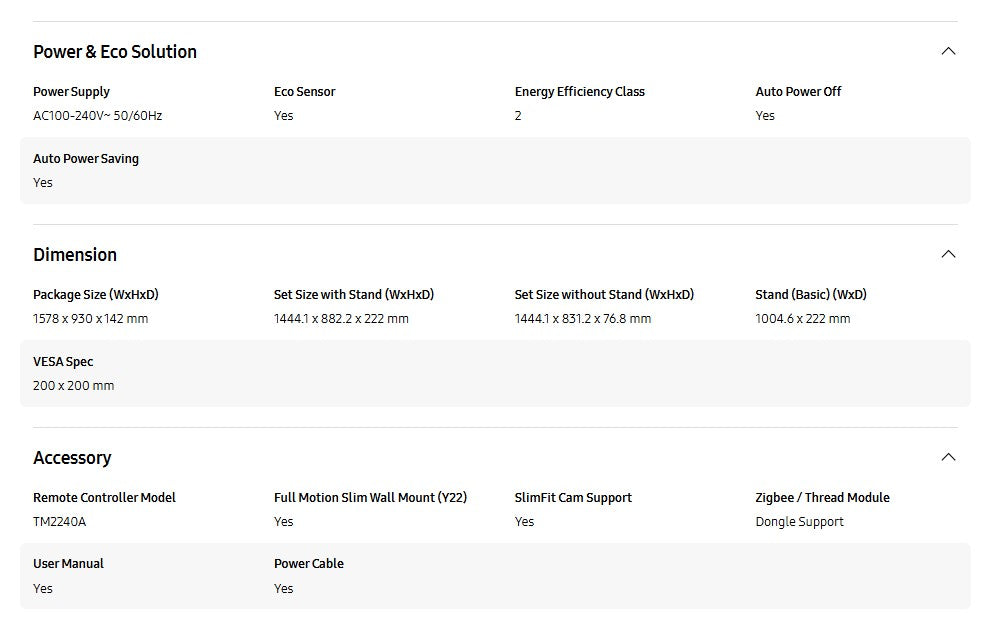Select the 1444.1 x 882.2 x 222 mm value
Screen dimensions: 992x629
click(341, 319)
